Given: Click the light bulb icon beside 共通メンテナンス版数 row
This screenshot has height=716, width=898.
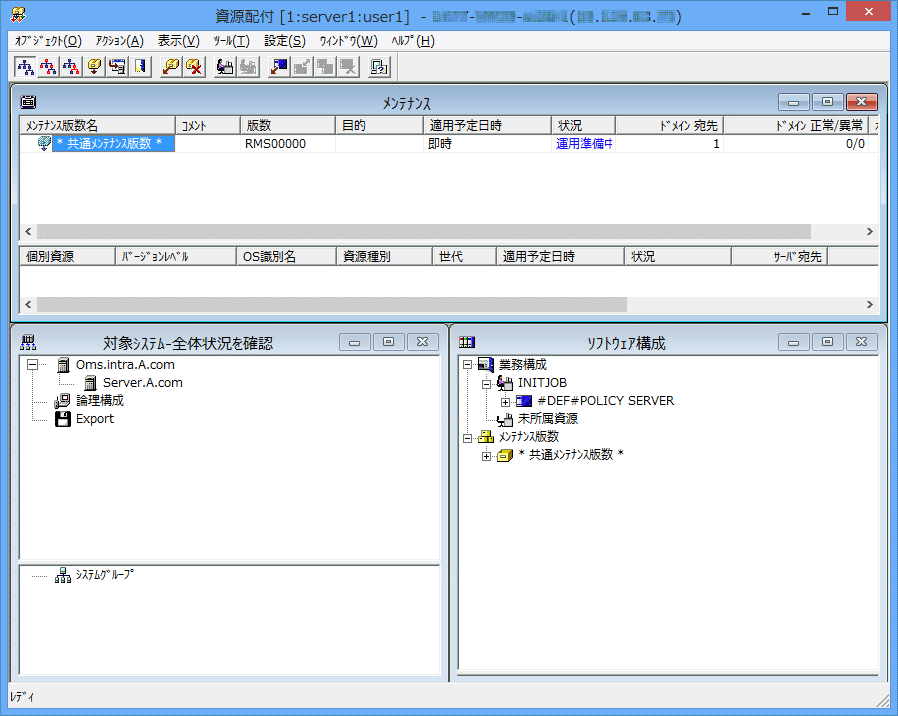Looking at the screenshot, I should point(44,144).
